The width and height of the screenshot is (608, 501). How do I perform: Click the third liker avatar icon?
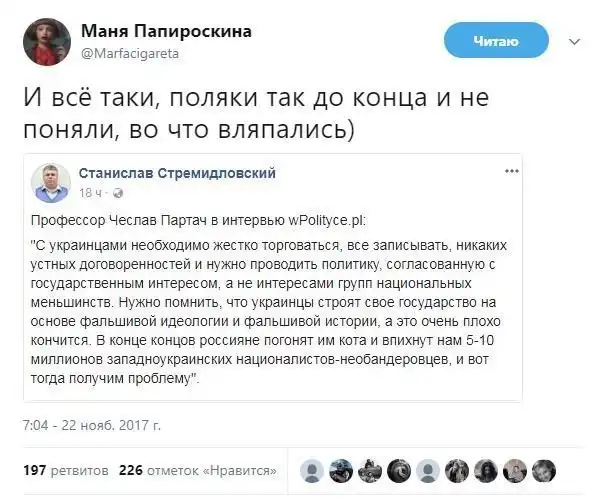(x=370, y=470)
